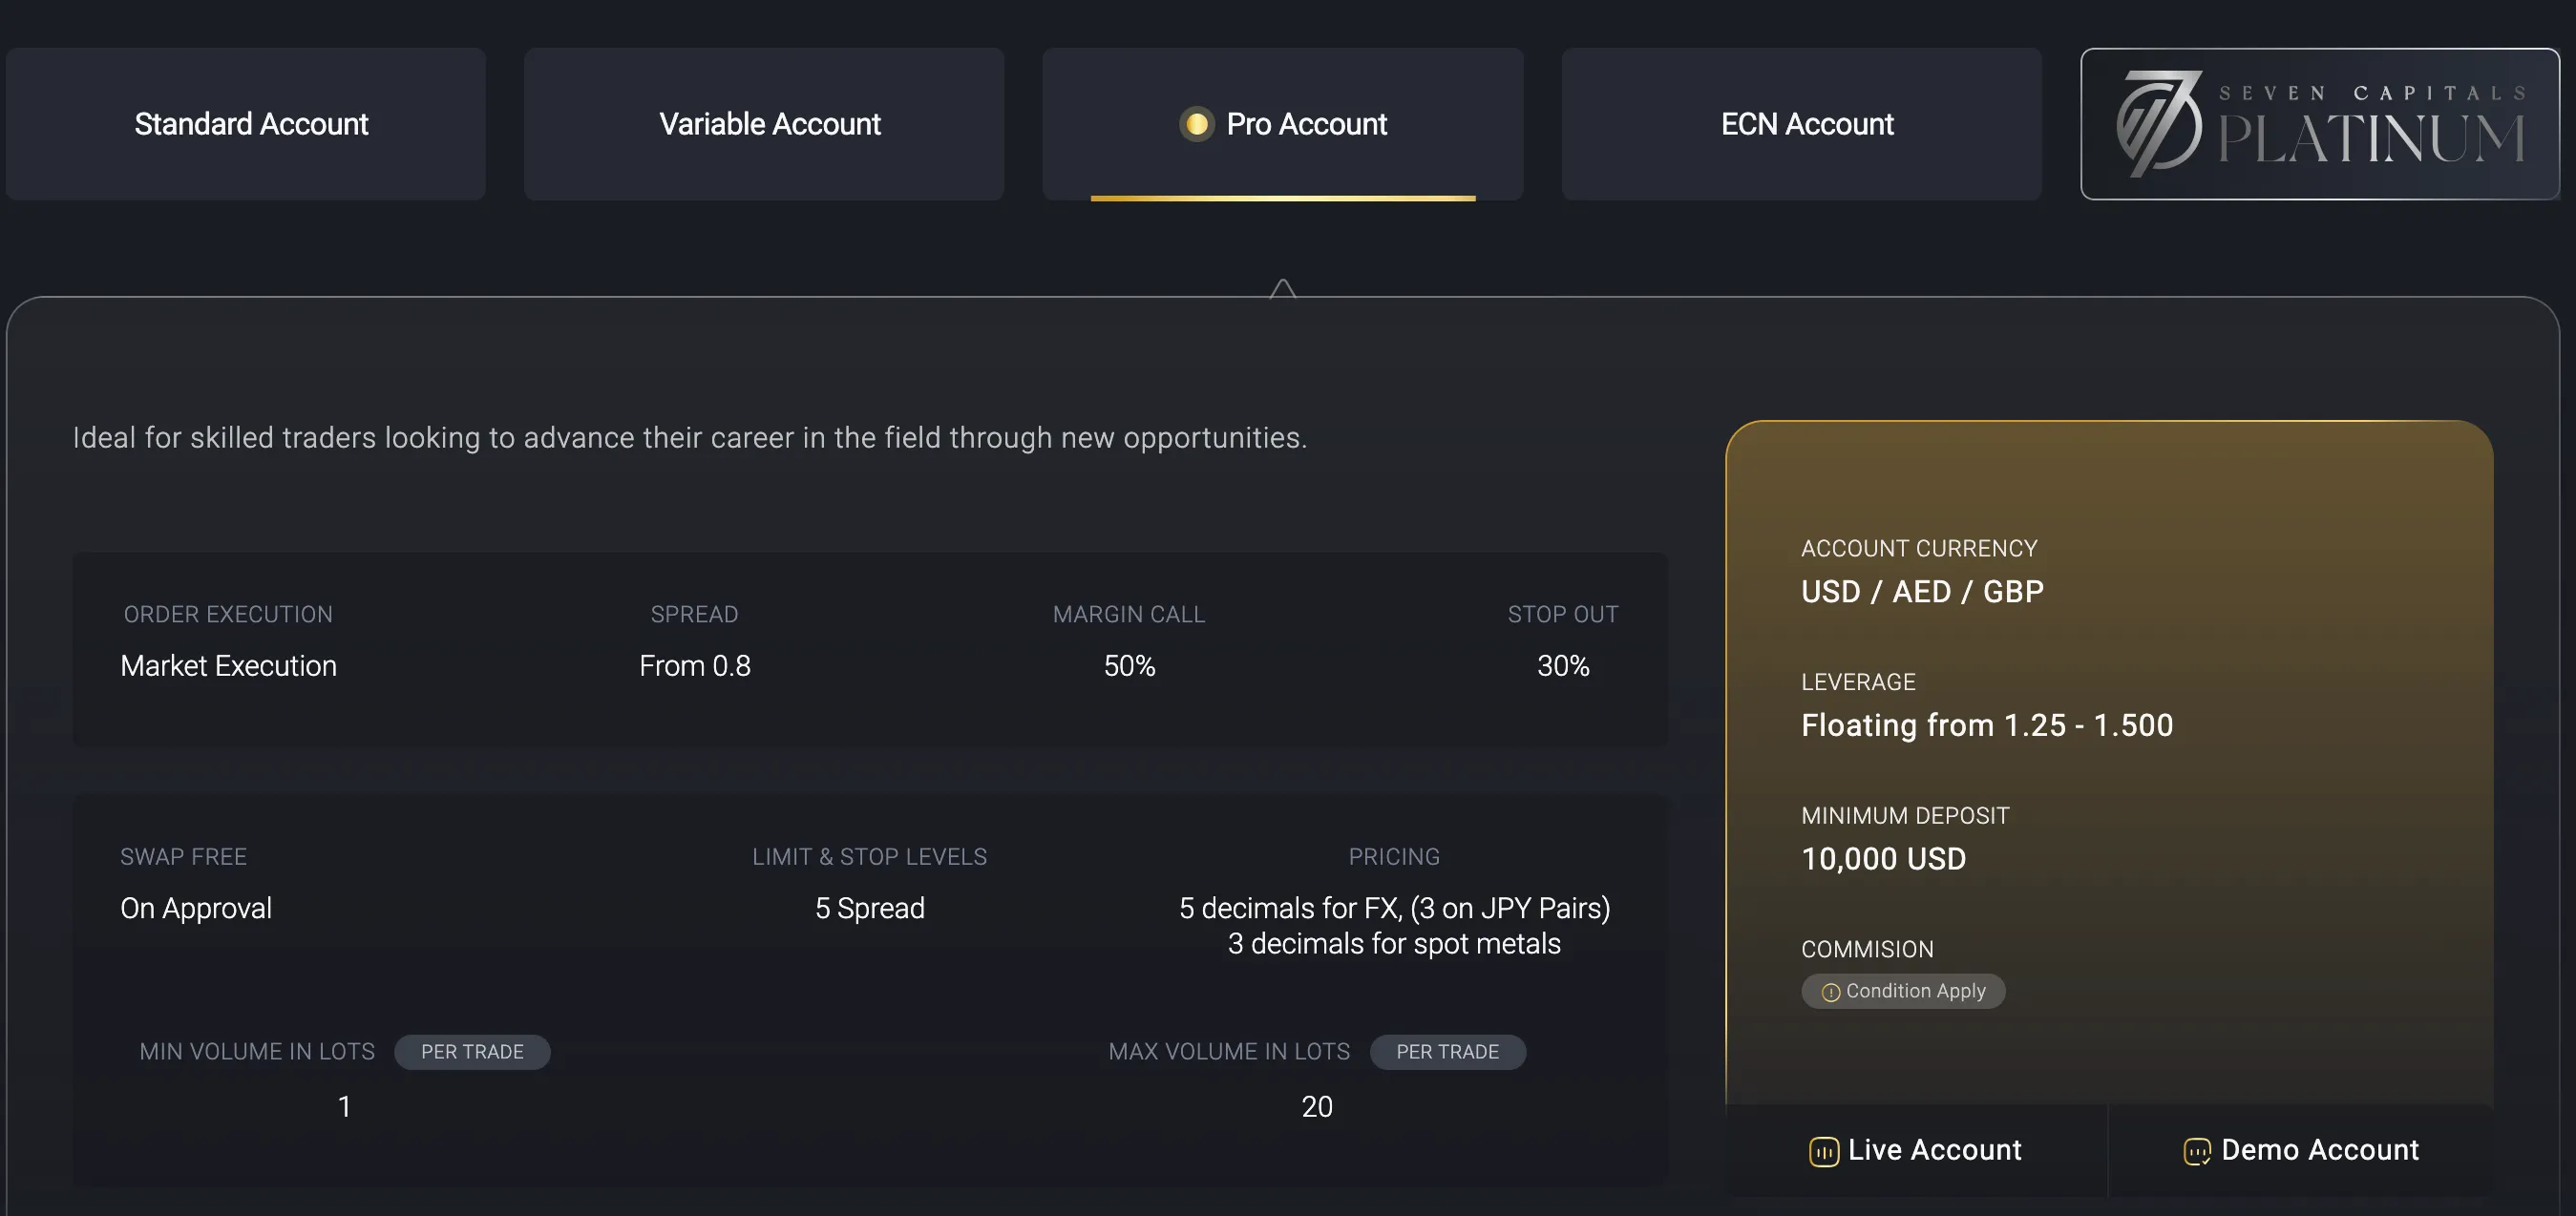Click the Pro Account tab
Screen dimensions: 2576x1216
(x=1283, y=124)
